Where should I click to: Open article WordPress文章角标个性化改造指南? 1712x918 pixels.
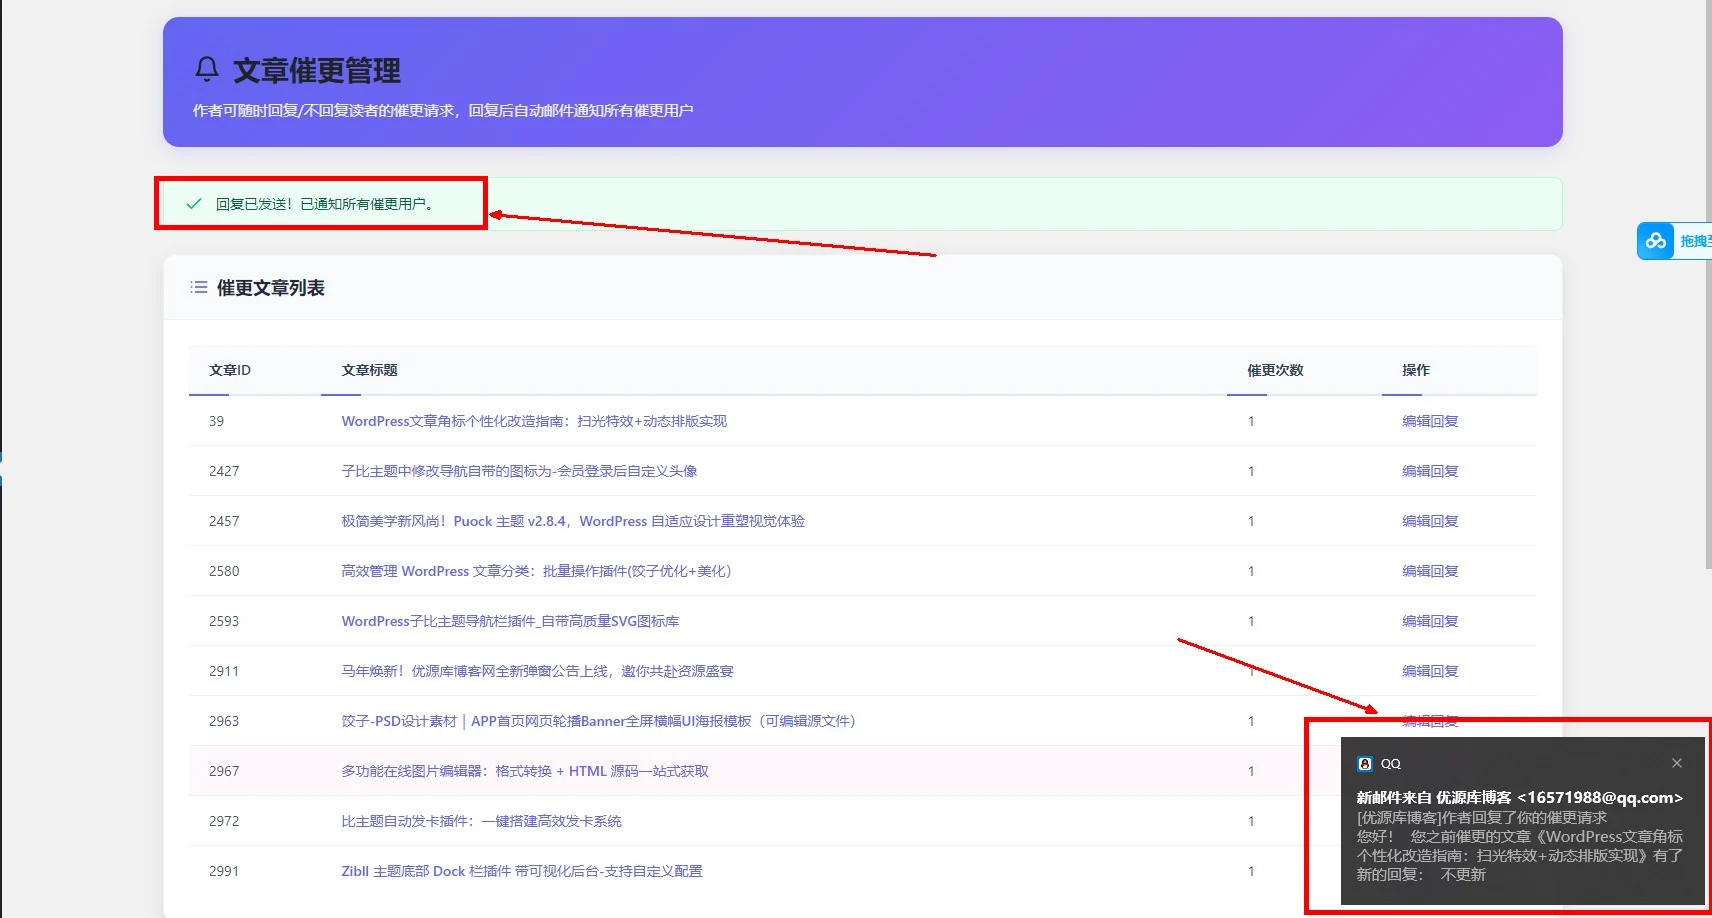click(533, 421)
